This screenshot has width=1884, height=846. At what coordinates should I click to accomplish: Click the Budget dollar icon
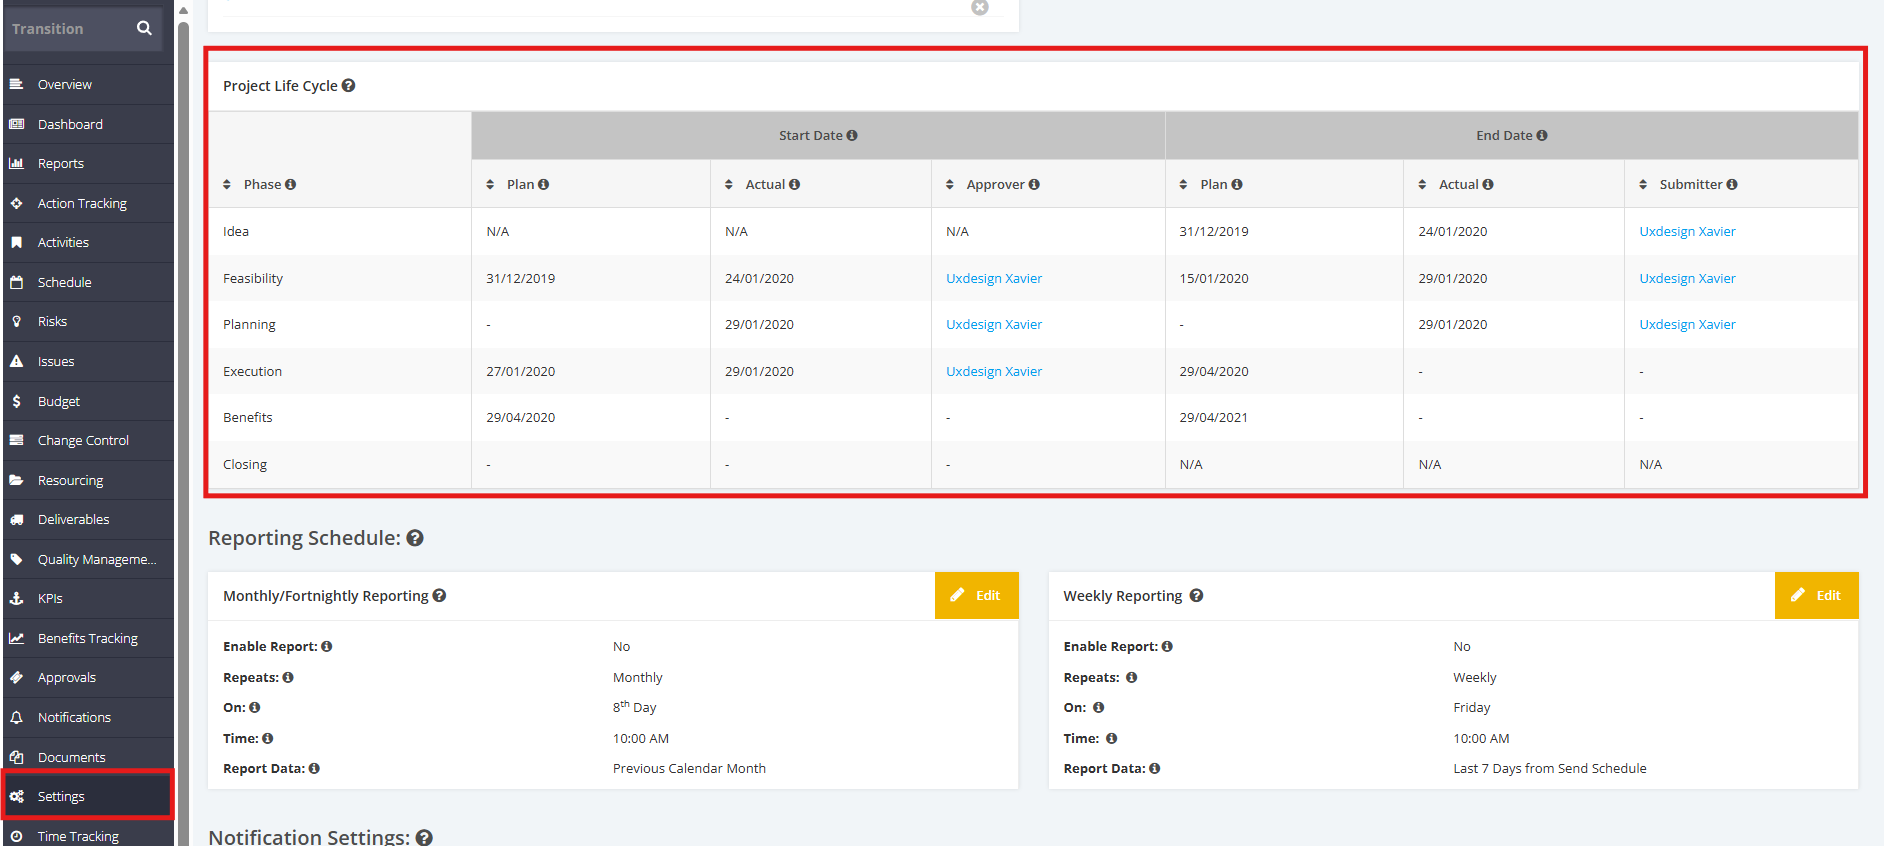16,401
